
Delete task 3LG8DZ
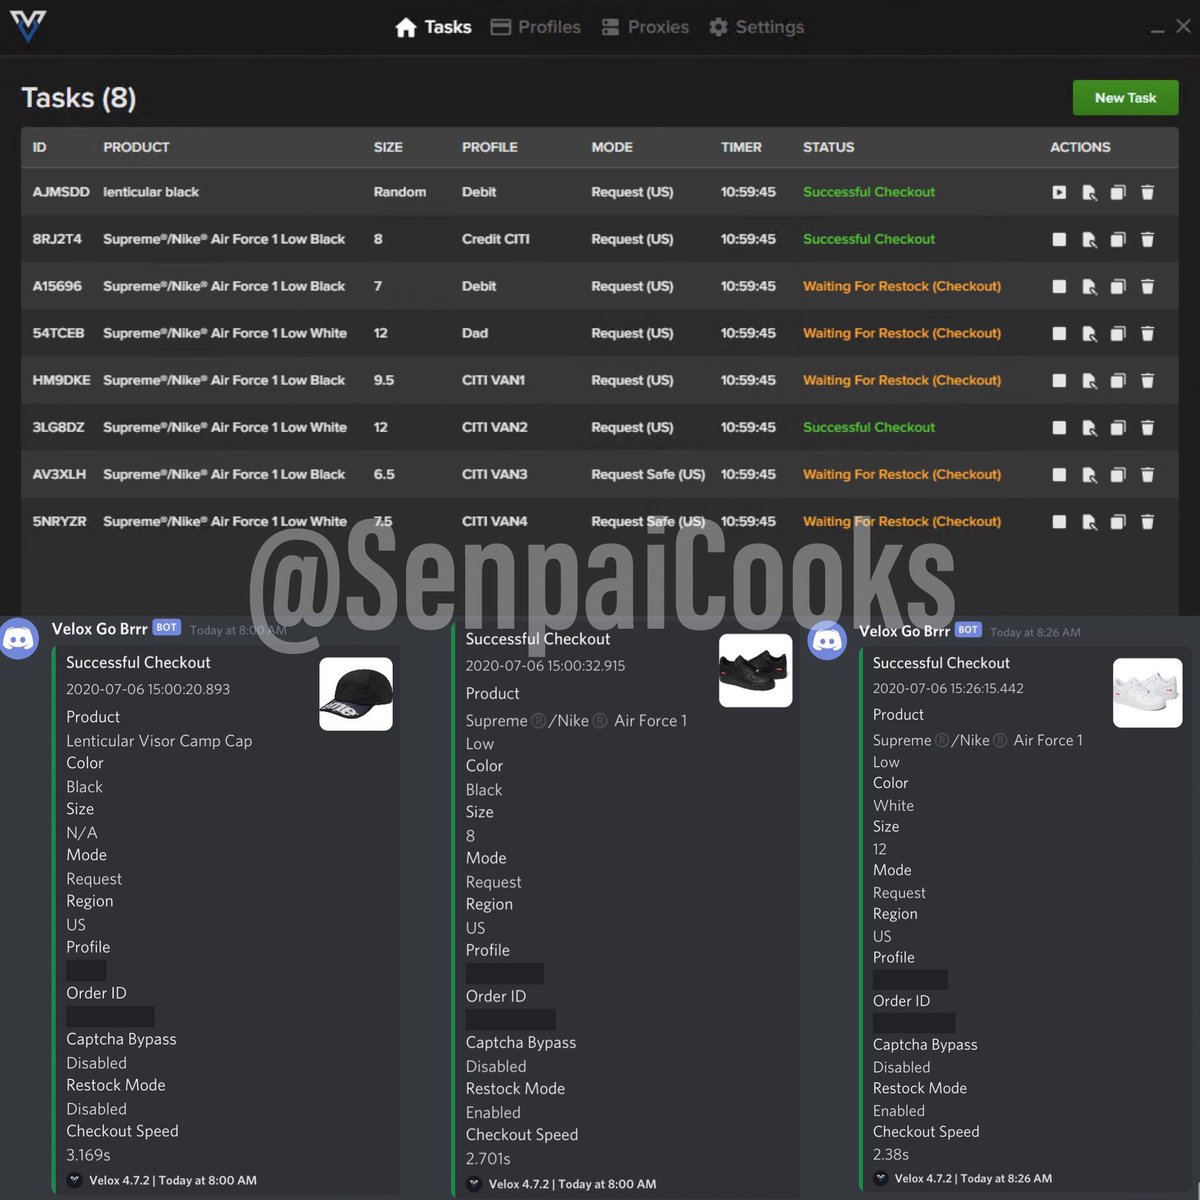[1148, 427]
